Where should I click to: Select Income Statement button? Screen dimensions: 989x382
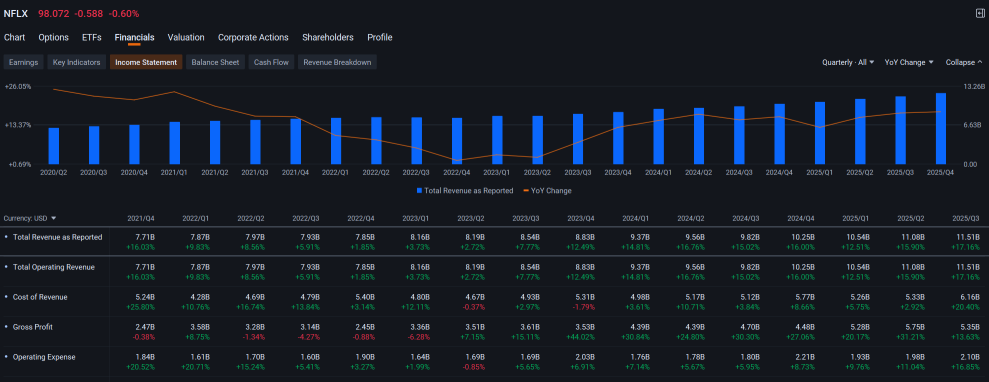coord(146,62)
